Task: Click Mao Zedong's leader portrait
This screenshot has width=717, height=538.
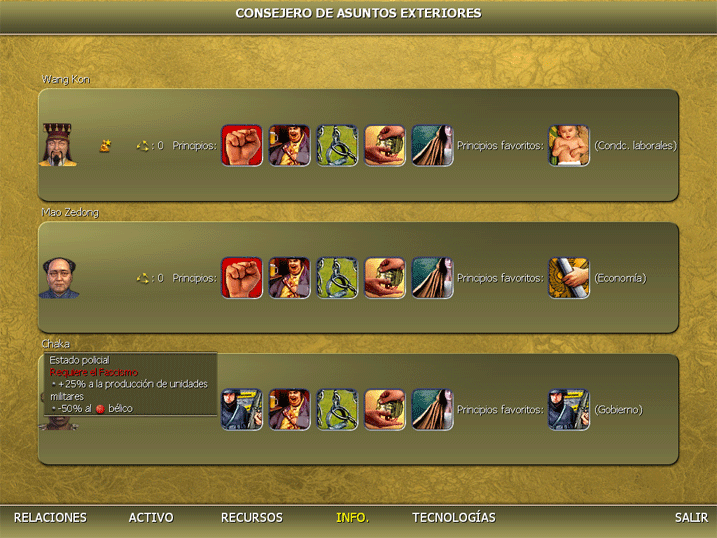Action: pyautogui.click(x=59, y=278)
